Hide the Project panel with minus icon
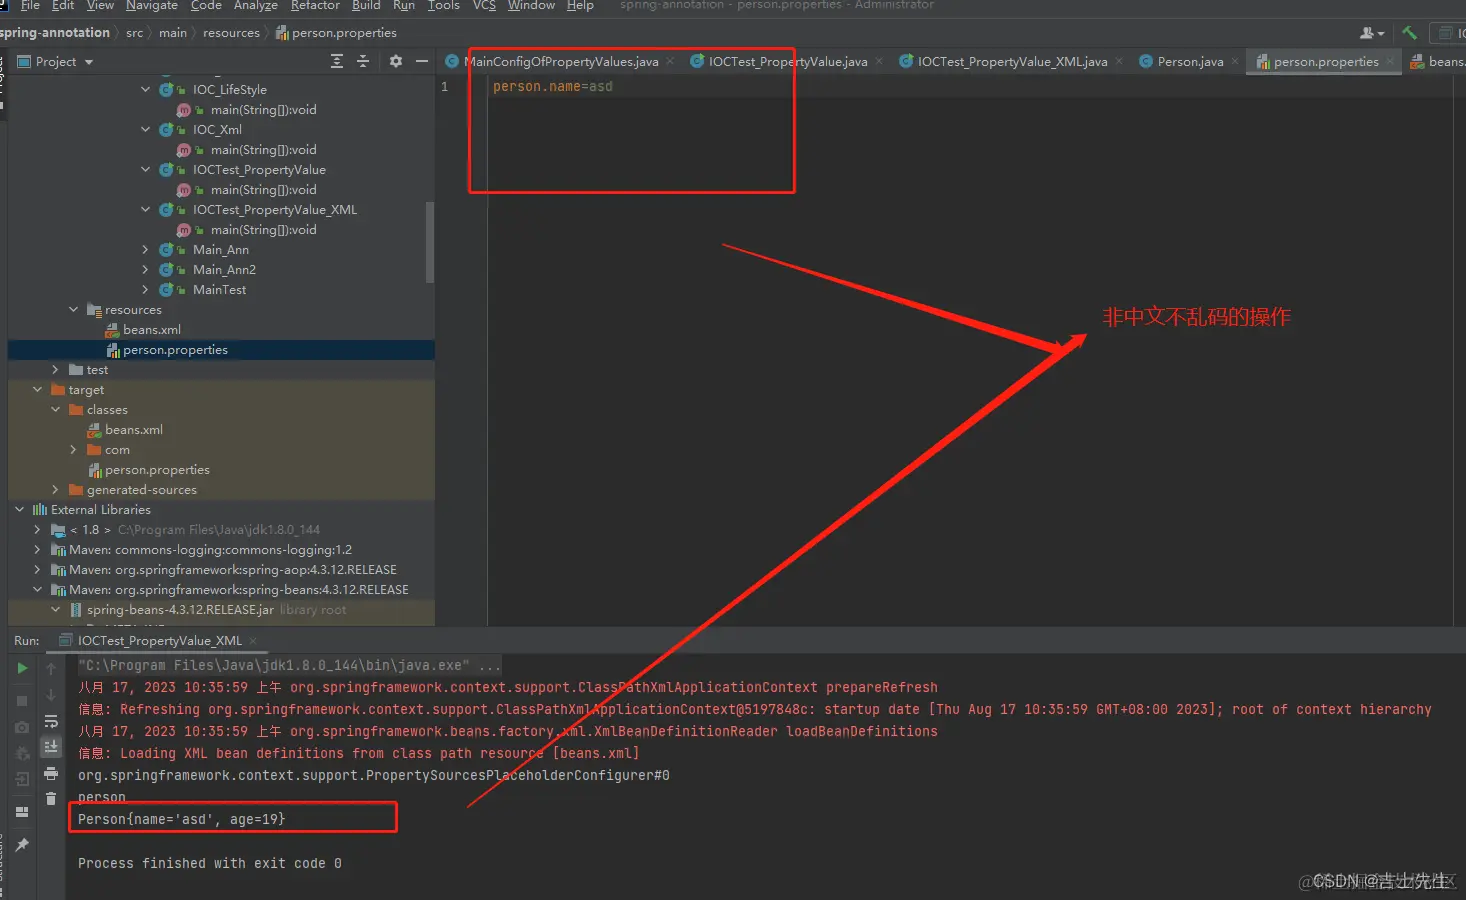 (422, 62)
